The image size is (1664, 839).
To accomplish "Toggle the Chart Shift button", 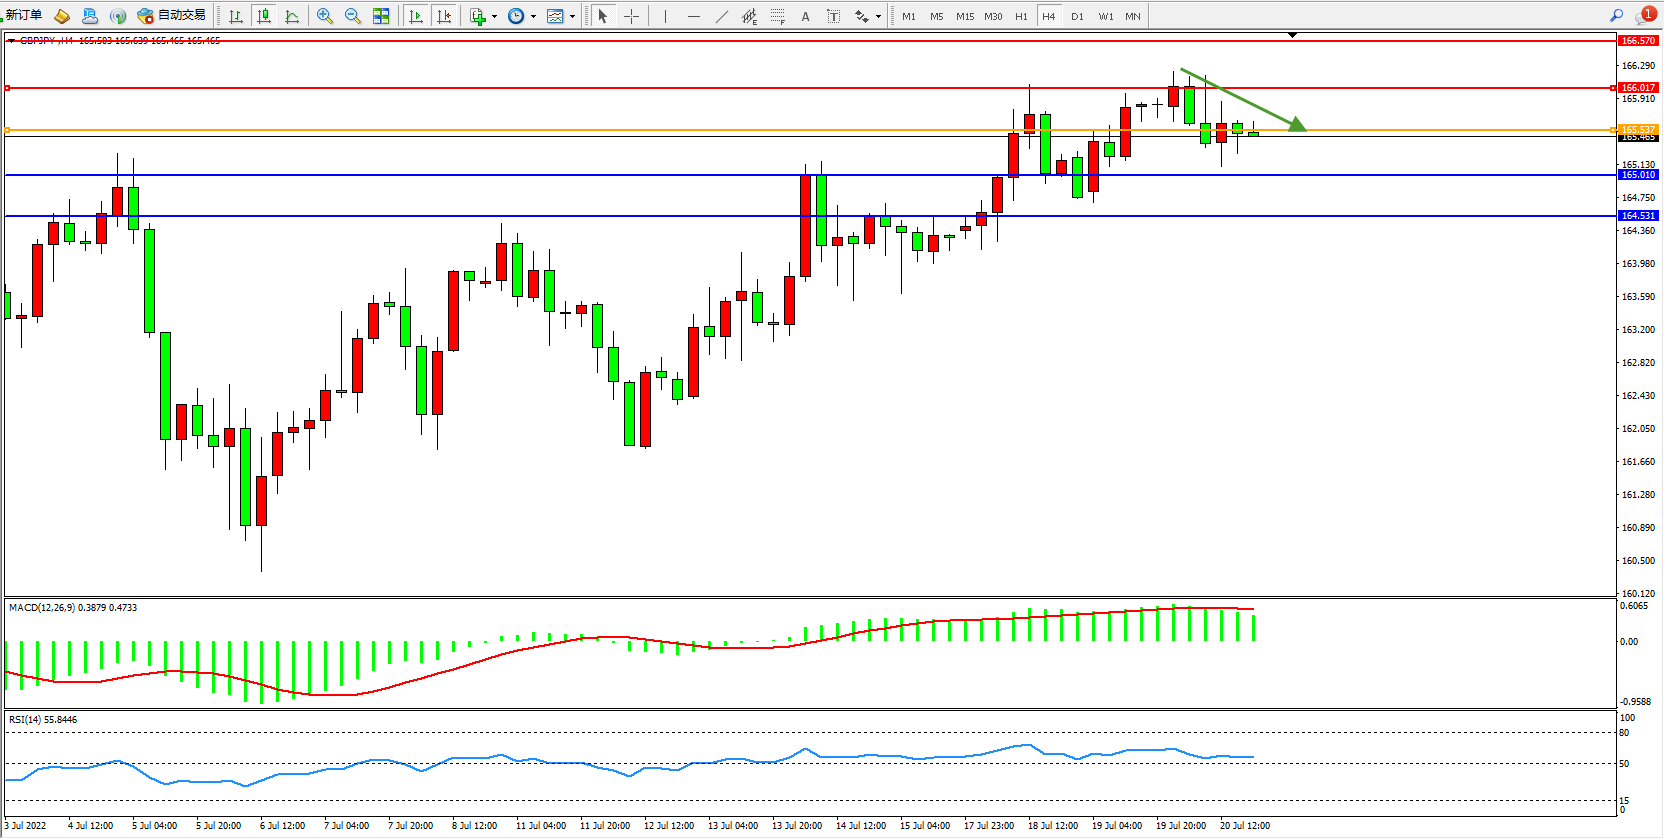I will [x=444, y=16].
